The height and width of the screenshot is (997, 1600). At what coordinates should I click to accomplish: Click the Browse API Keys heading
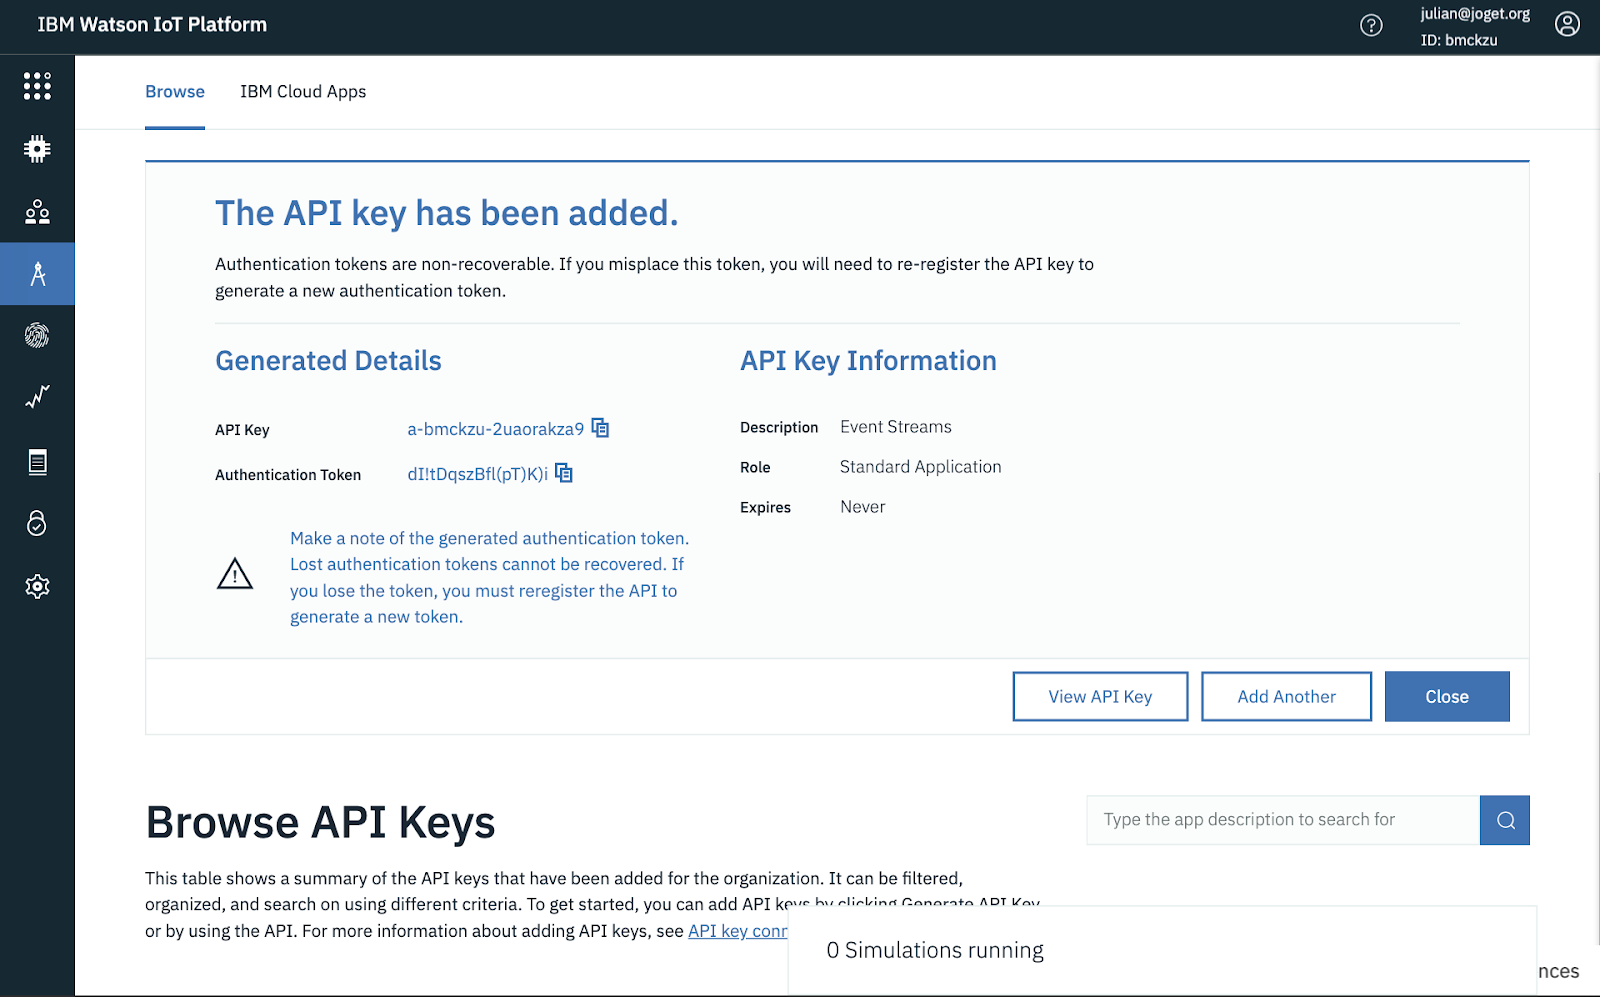[x=320, y=823]
